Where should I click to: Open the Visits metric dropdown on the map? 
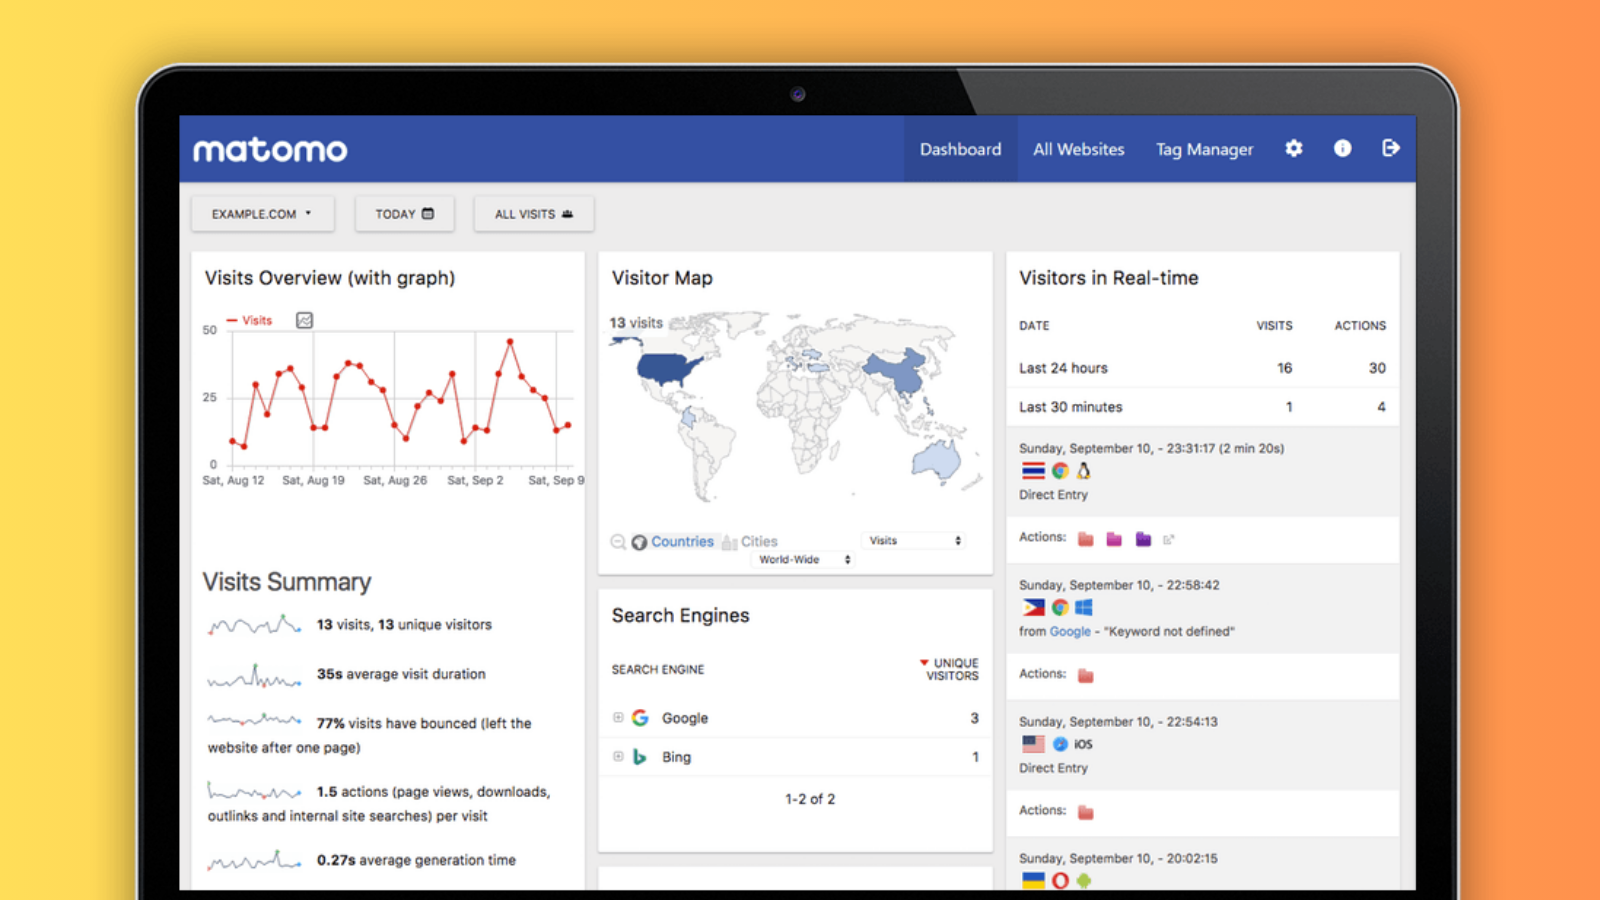click(x=912, y=540)
